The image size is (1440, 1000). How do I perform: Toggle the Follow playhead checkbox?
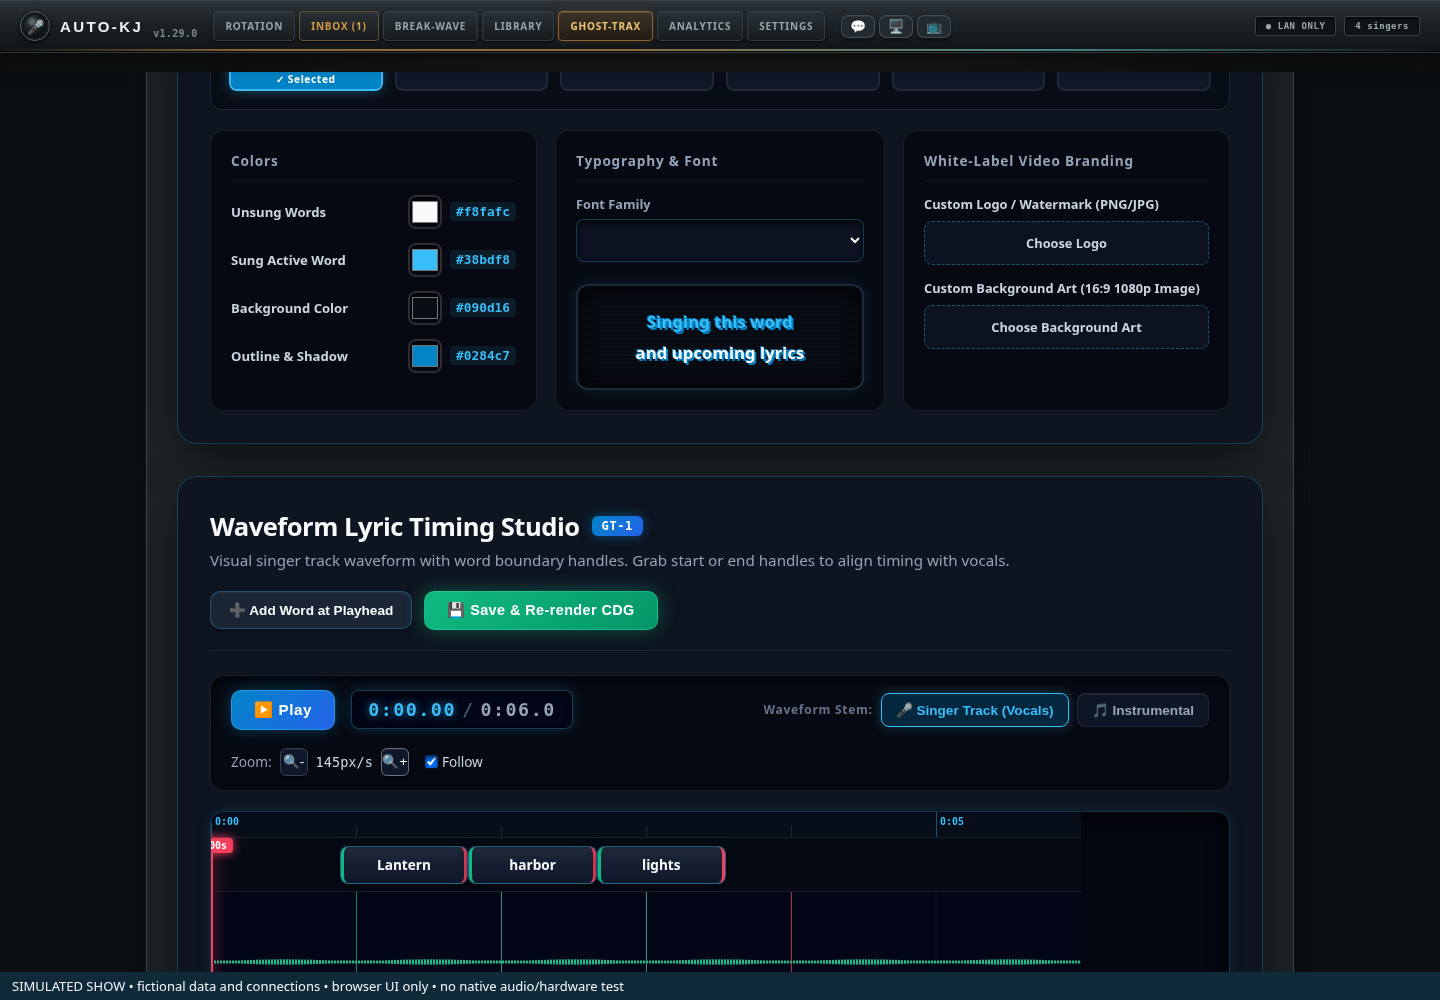[x=431, y=762]
